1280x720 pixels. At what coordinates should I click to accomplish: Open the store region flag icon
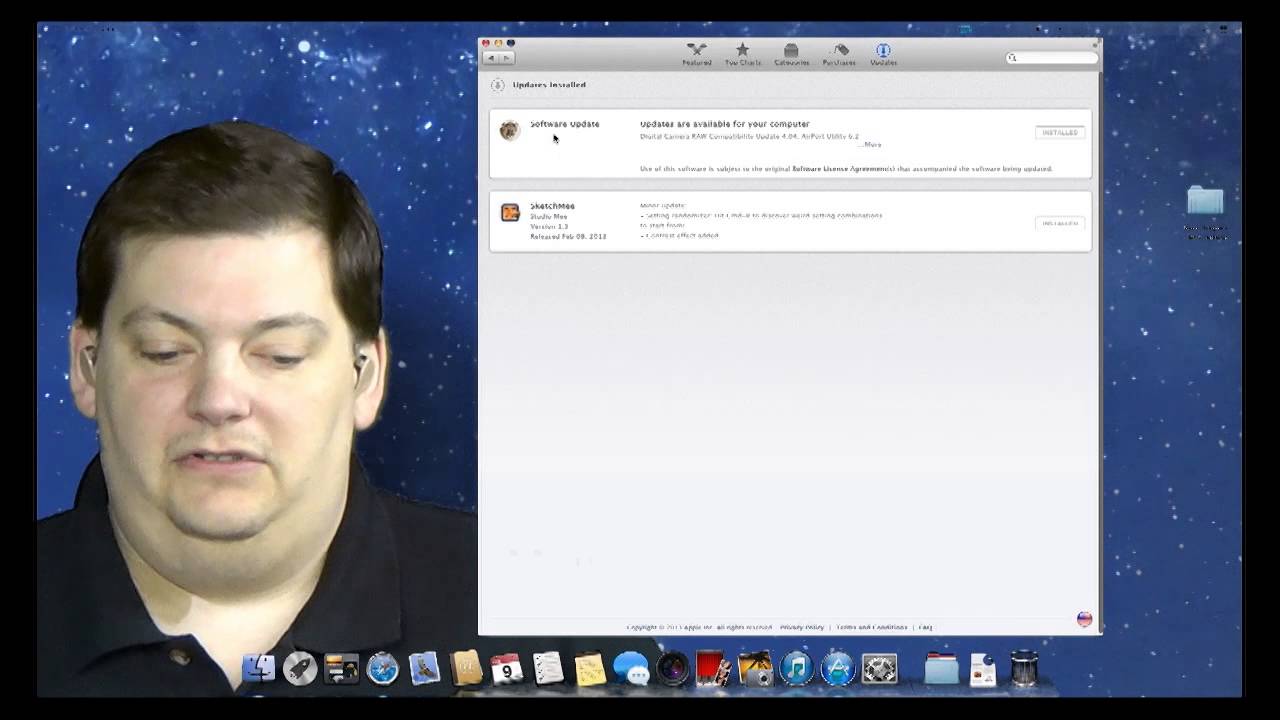click(x=1083, y=619)
